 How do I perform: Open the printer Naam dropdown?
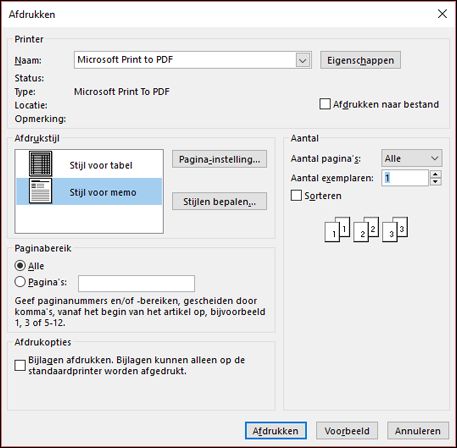click(303, 60)
